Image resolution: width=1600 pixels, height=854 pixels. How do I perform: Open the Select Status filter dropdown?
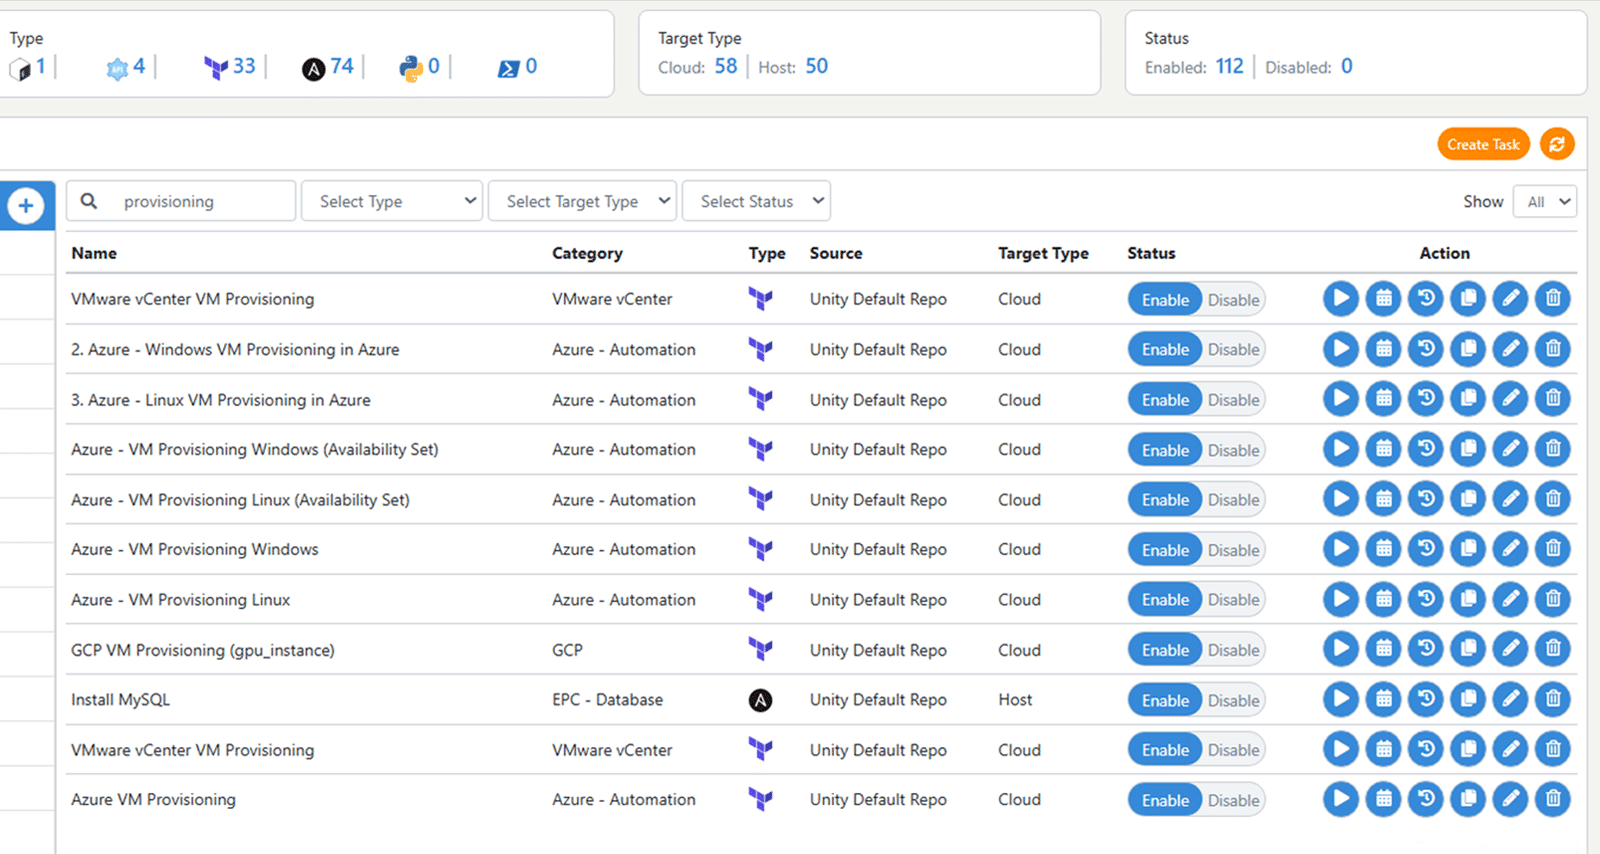click(756, 201)
